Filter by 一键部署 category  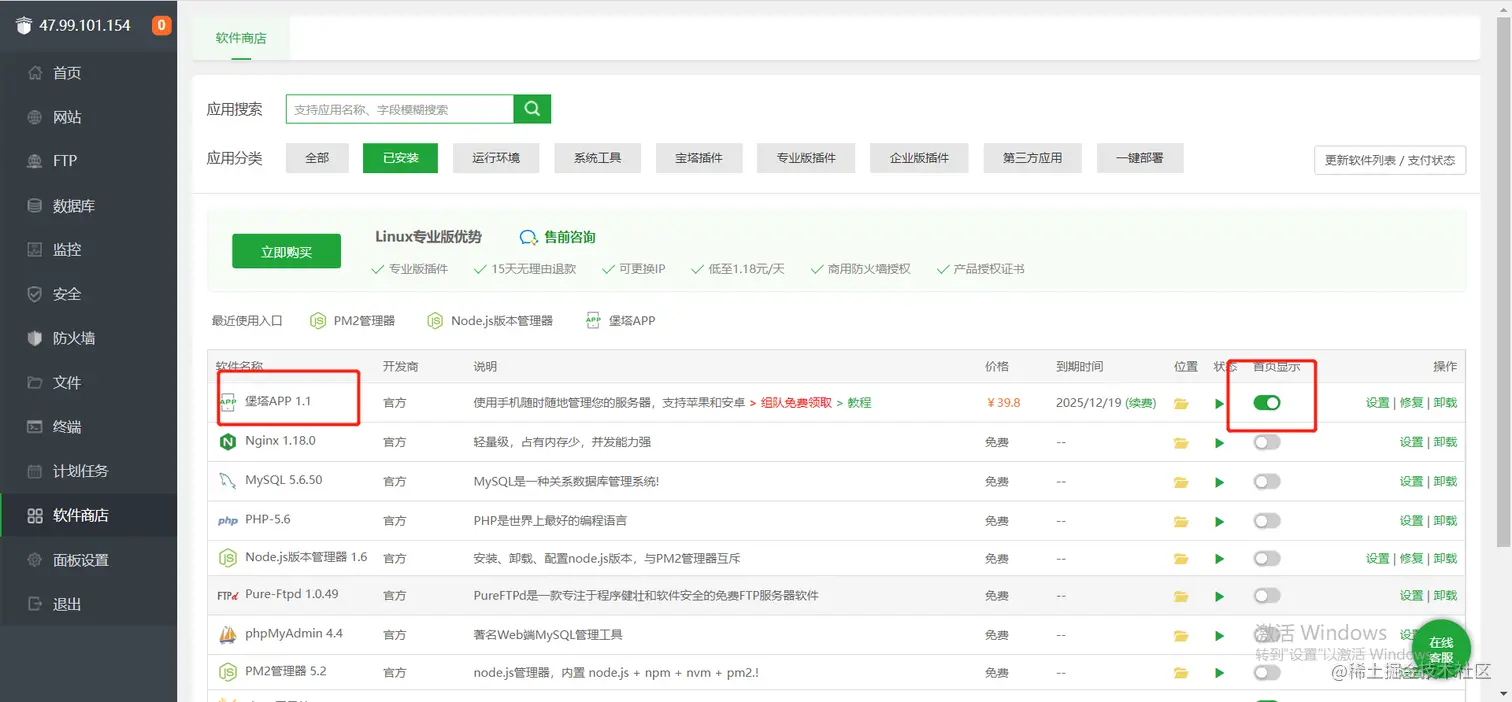click(x=1139, y=158)
